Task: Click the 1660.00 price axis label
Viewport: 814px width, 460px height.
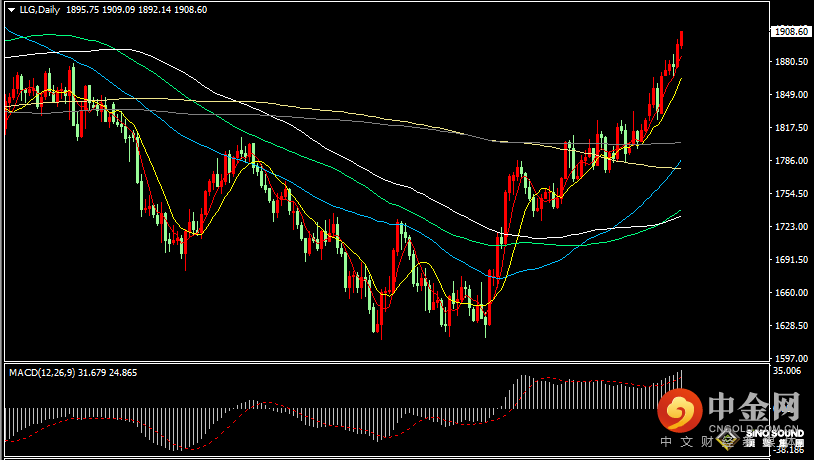Action: pos(790,293)
